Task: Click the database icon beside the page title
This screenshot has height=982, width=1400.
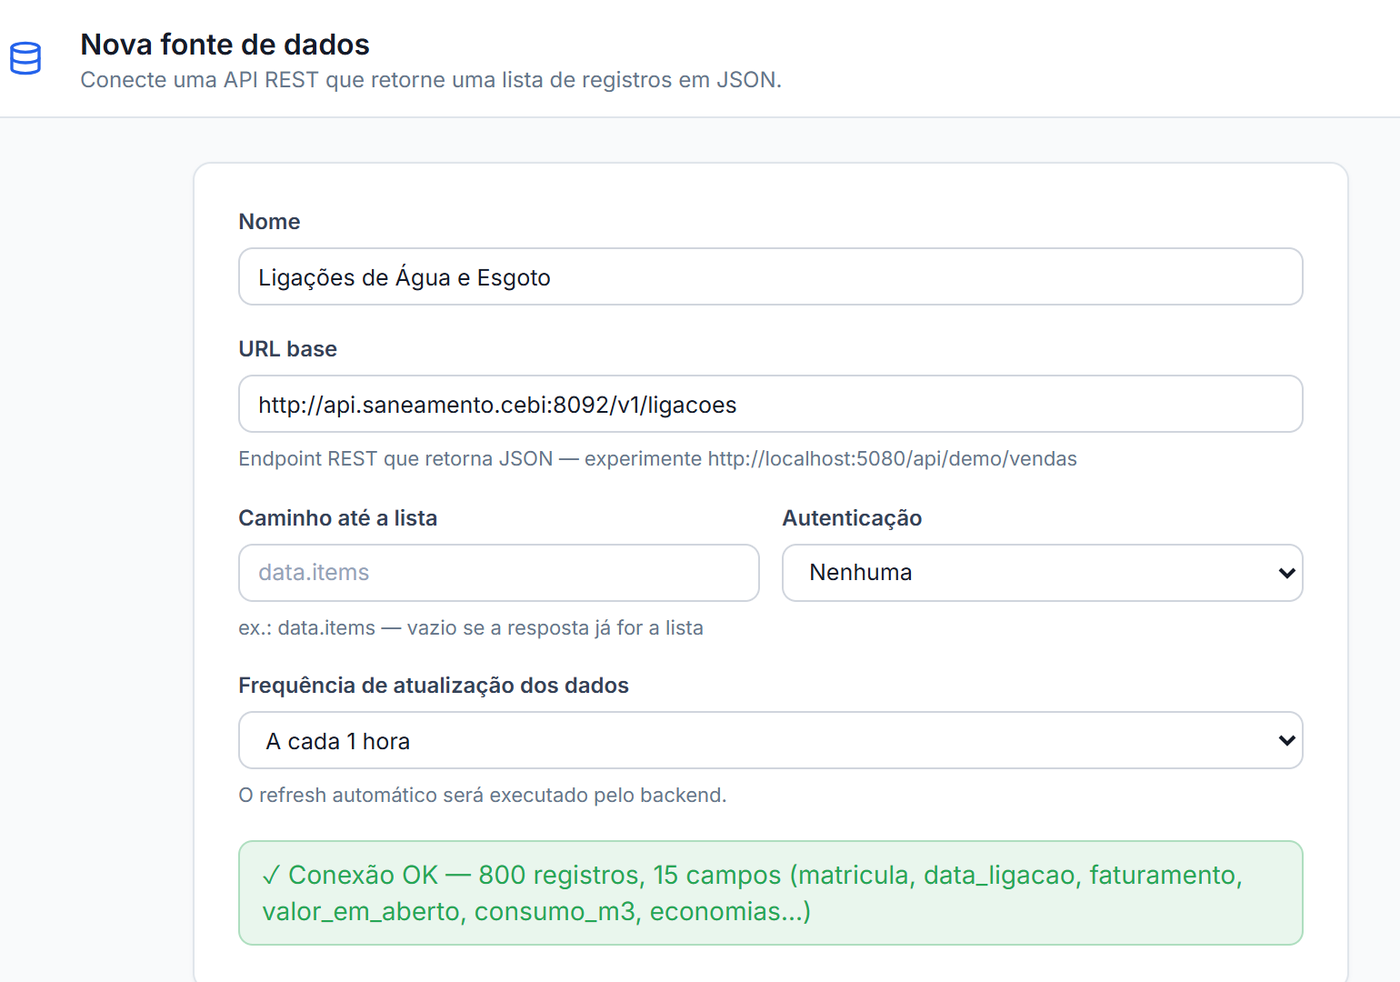Action: 26,59
